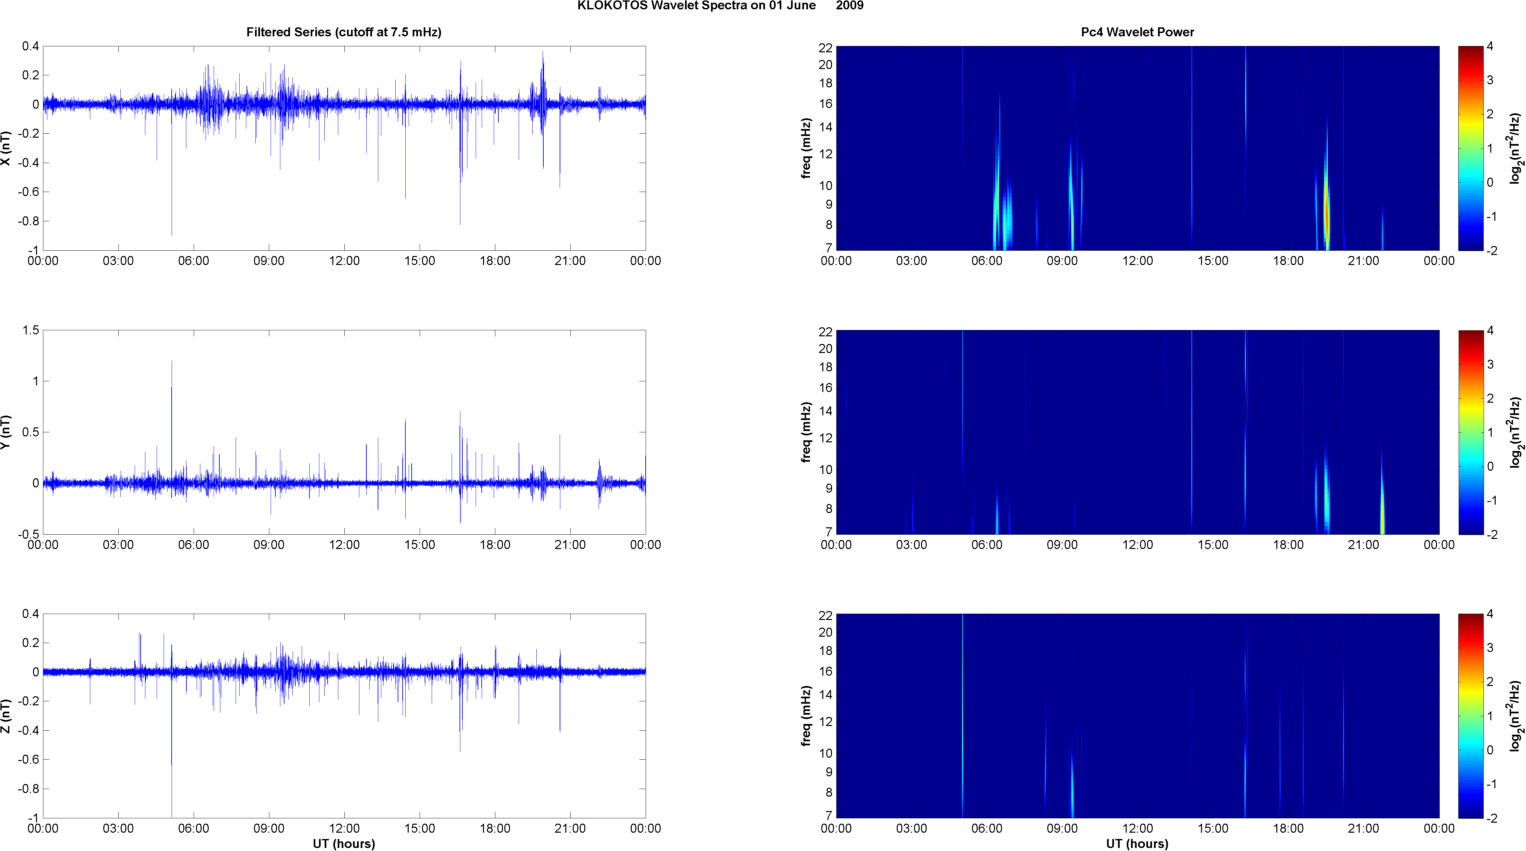Click the "0.4" tick on the X (nT) axis
This screenshot has height=851, width=1526.
30,46
